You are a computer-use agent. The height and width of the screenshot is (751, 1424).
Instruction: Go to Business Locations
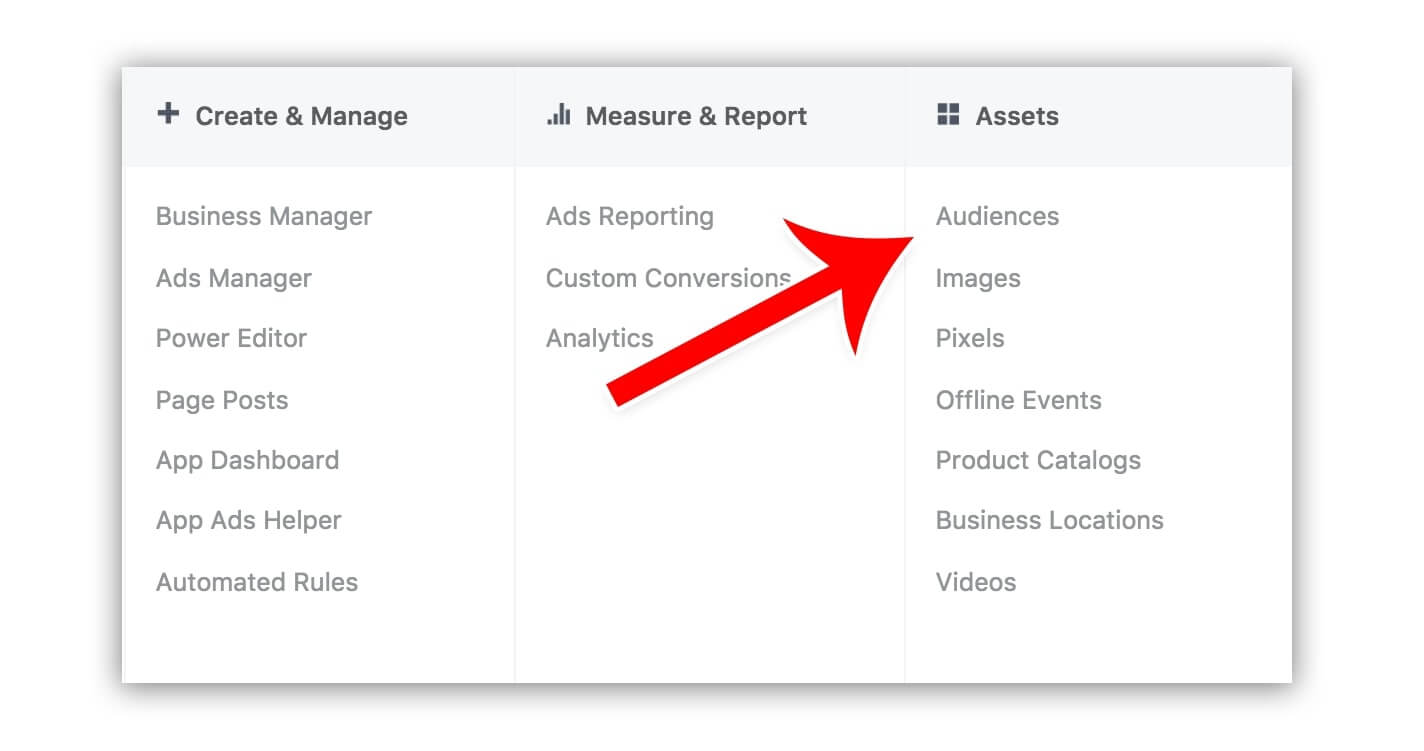1049,520
